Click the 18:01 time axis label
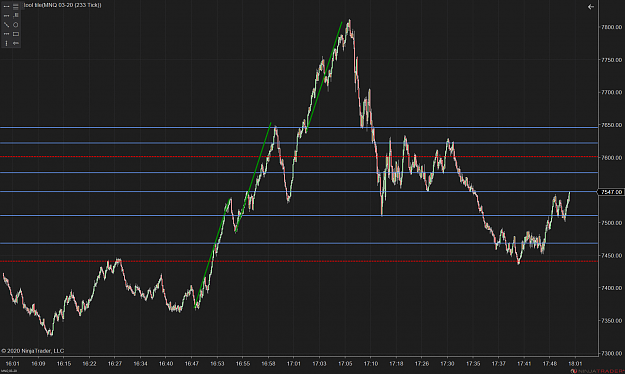Screen dimensions: 625x374 (x=575, y=364)
